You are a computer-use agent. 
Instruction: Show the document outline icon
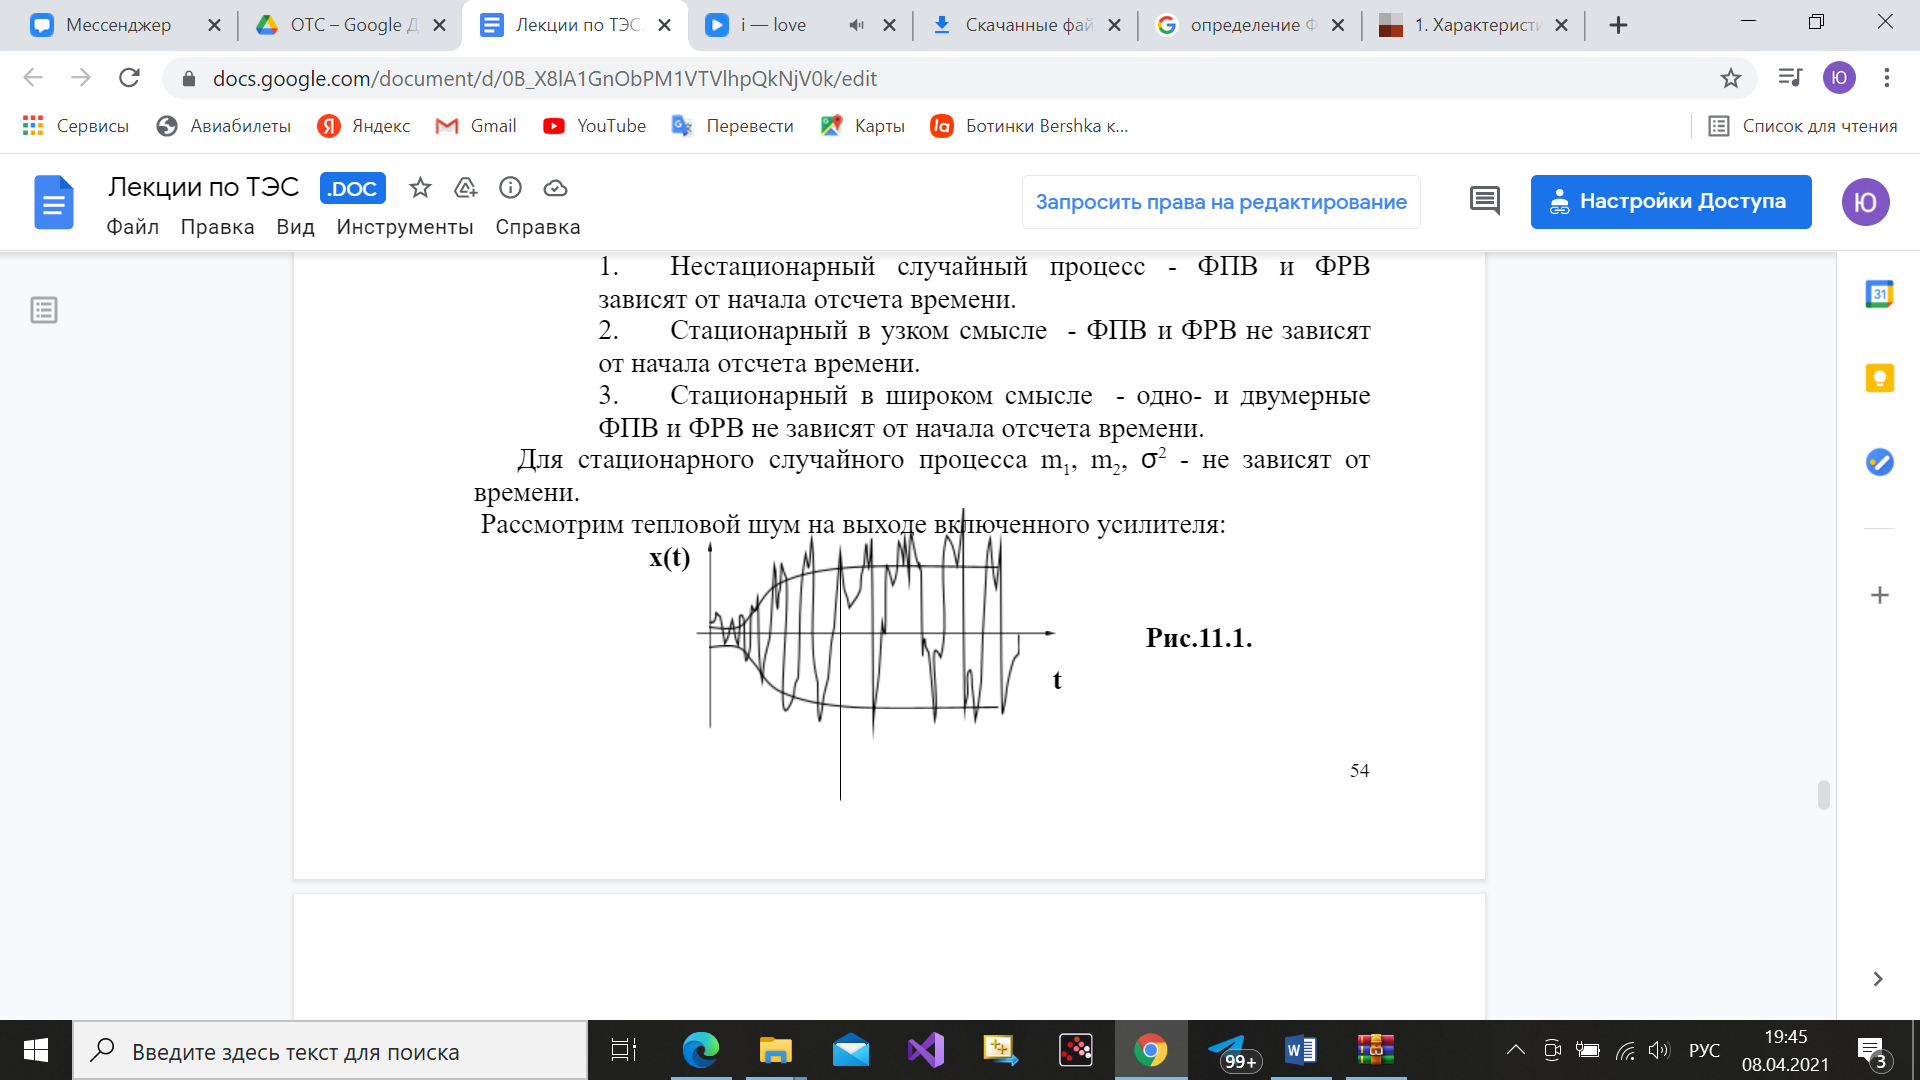pyautogui.click(x=44, y=310)
